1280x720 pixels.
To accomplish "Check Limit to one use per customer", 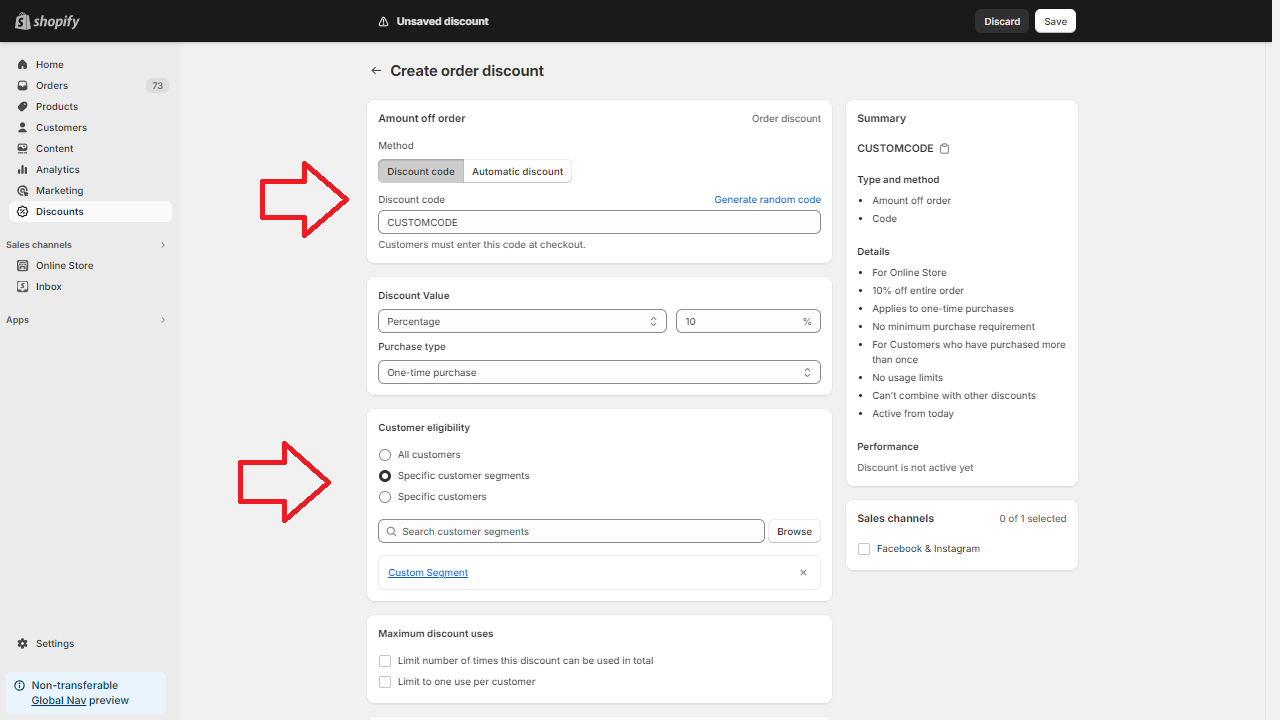I will (x=385, y=682).
